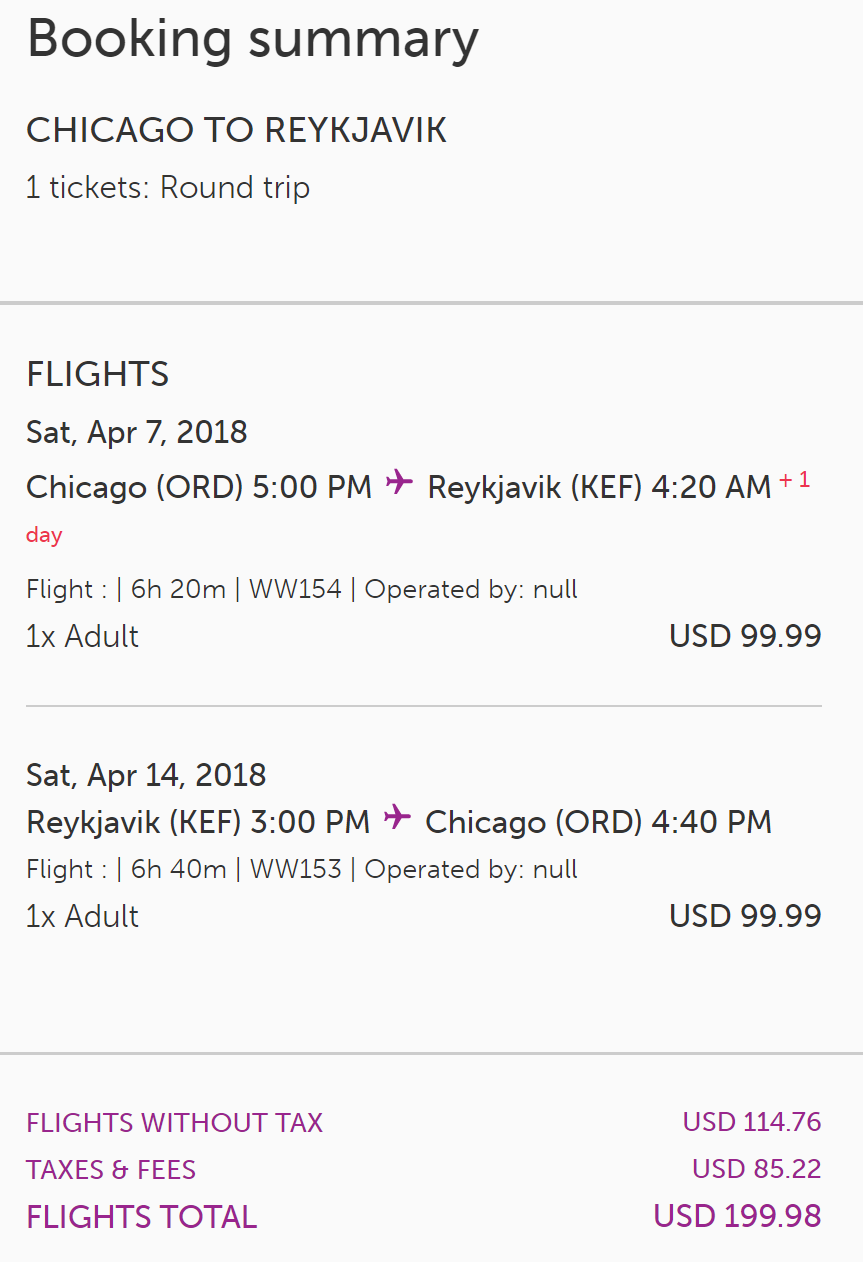The image size is (863, 1262).
Task: Select the CHICAGO TO REYKJAVIK route title
Action: (236, 131)
